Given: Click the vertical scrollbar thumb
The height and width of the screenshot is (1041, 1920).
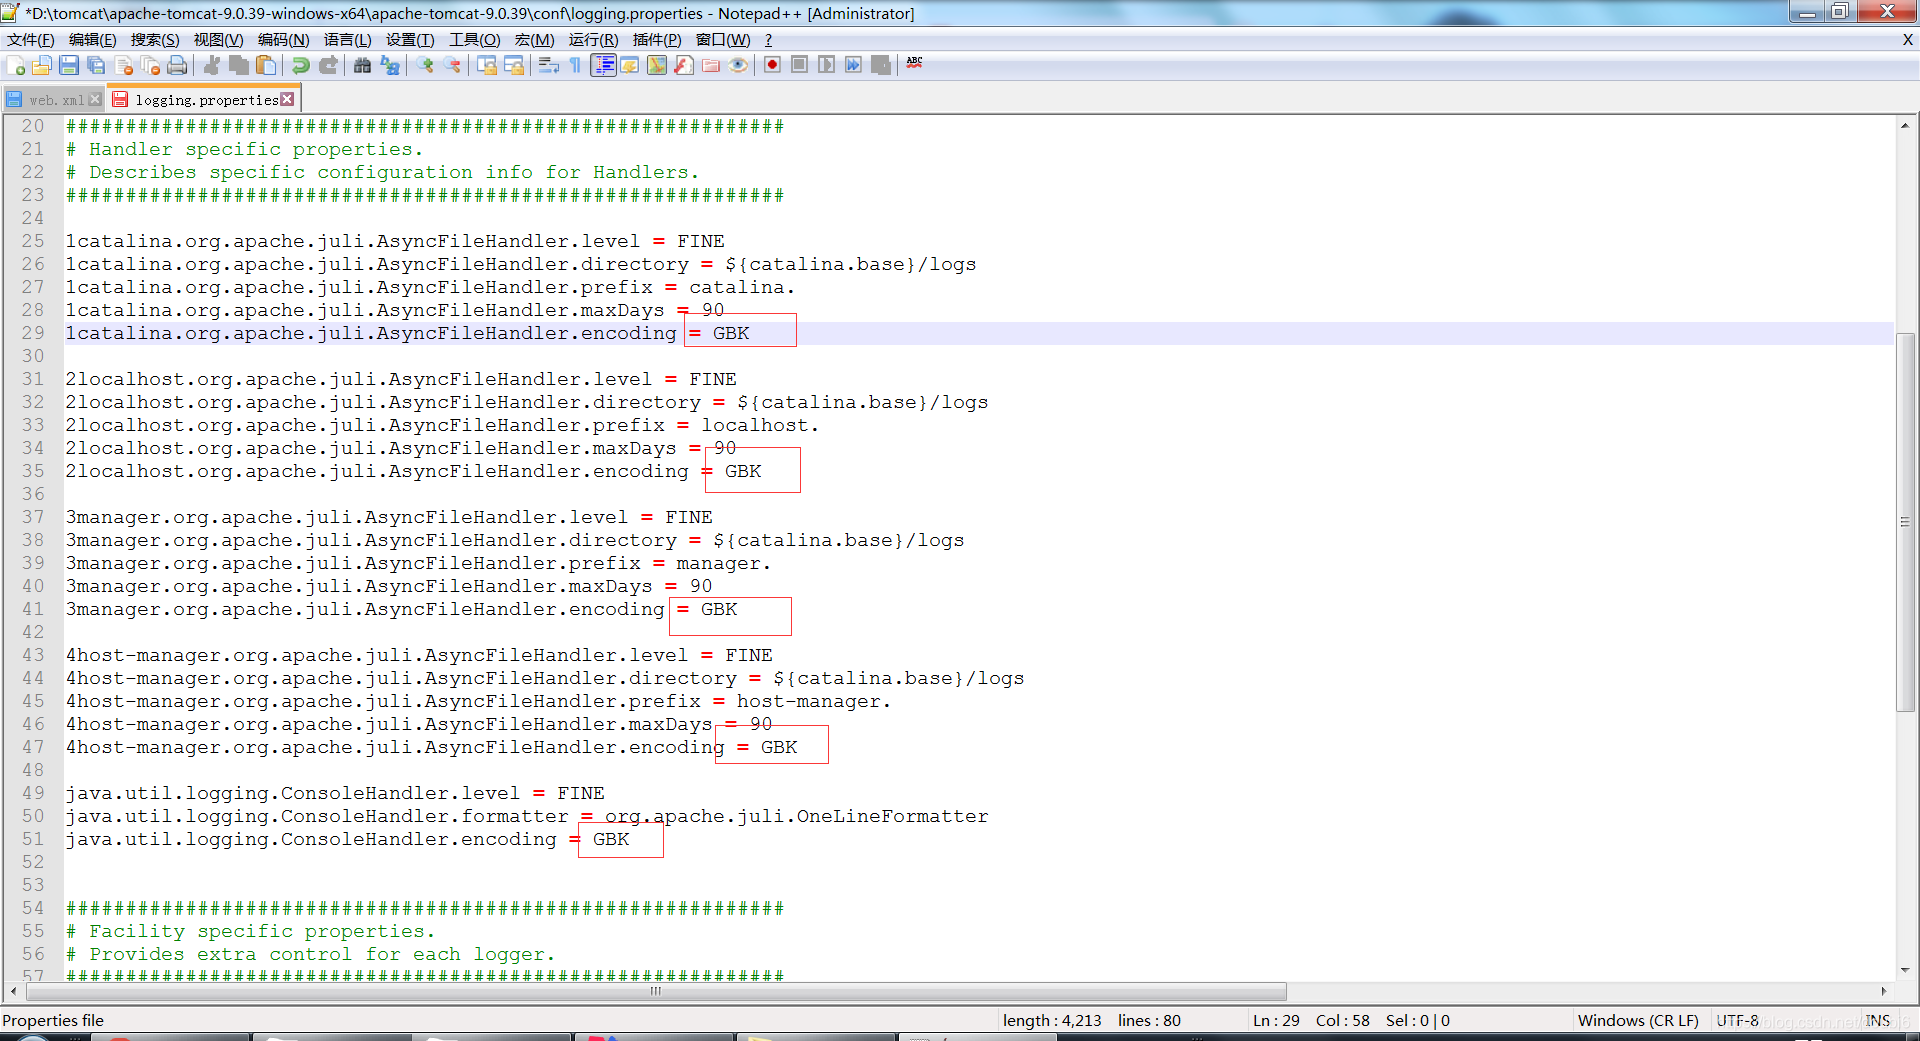Looking at the screenshot, I should click(x=1905, y=522).
